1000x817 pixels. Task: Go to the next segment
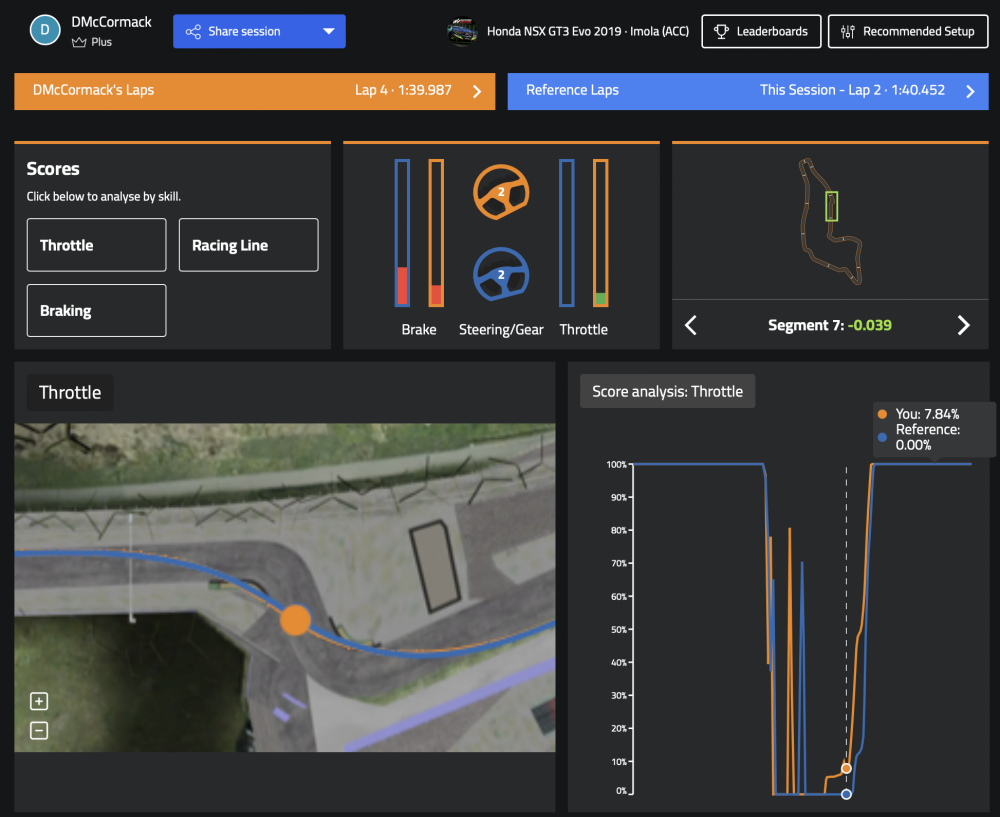pyautogui.click(x=964, y=325)
